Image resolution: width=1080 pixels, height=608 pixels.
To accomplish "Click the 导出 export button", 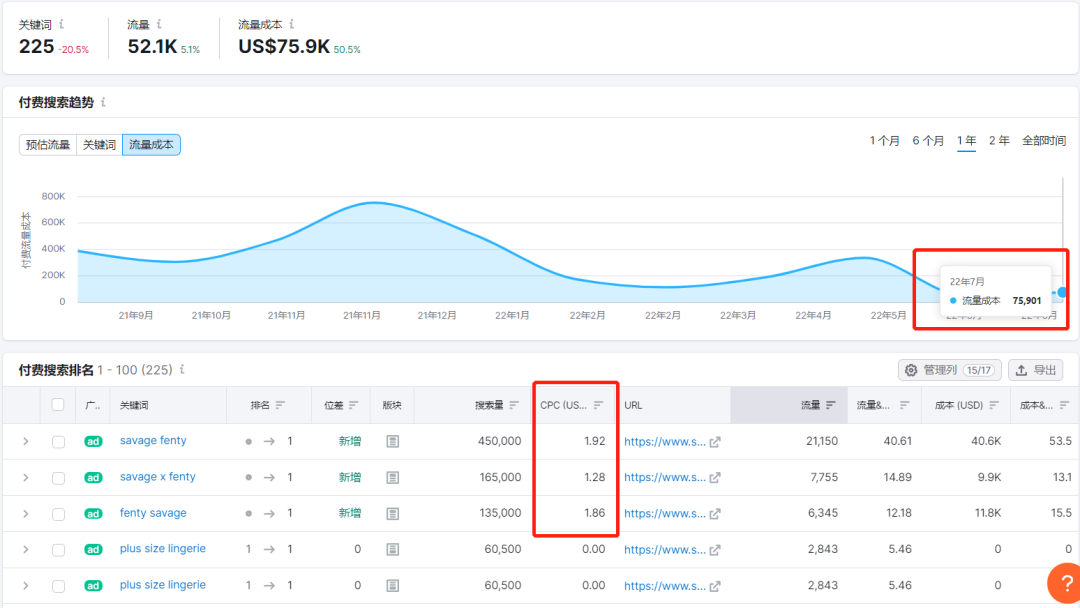I will 1034,370.
